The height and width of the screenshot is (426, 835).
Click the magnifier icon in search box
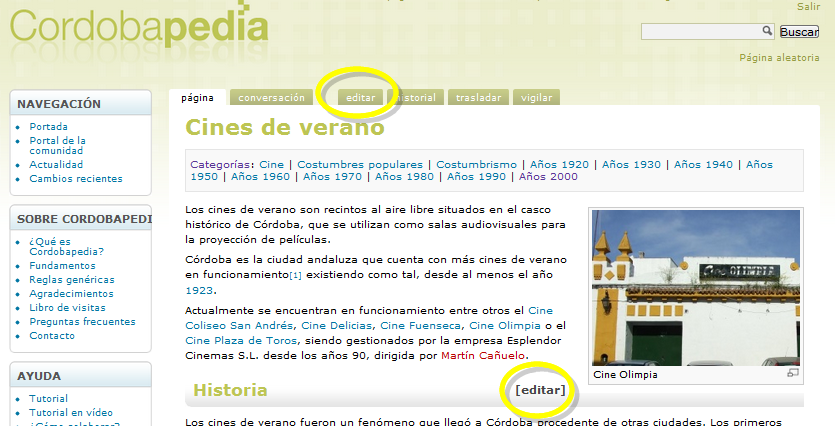[x=767, y=30]
